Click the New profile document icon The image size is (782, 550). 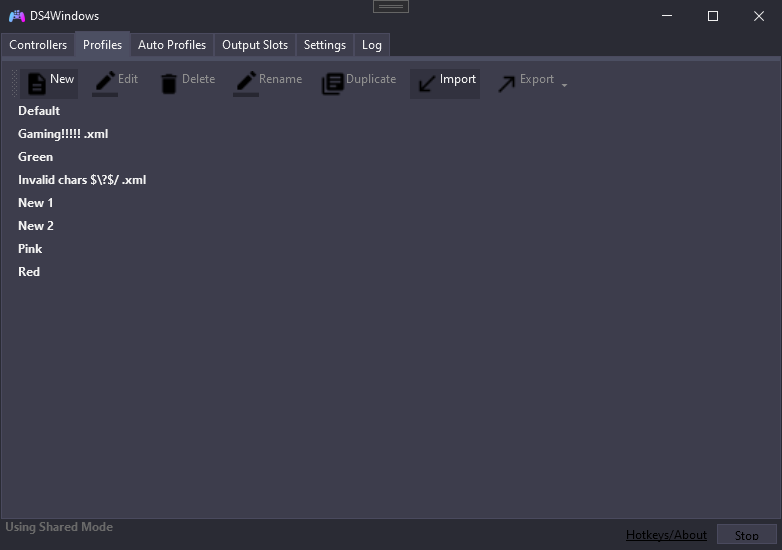[x=36, y=83]
